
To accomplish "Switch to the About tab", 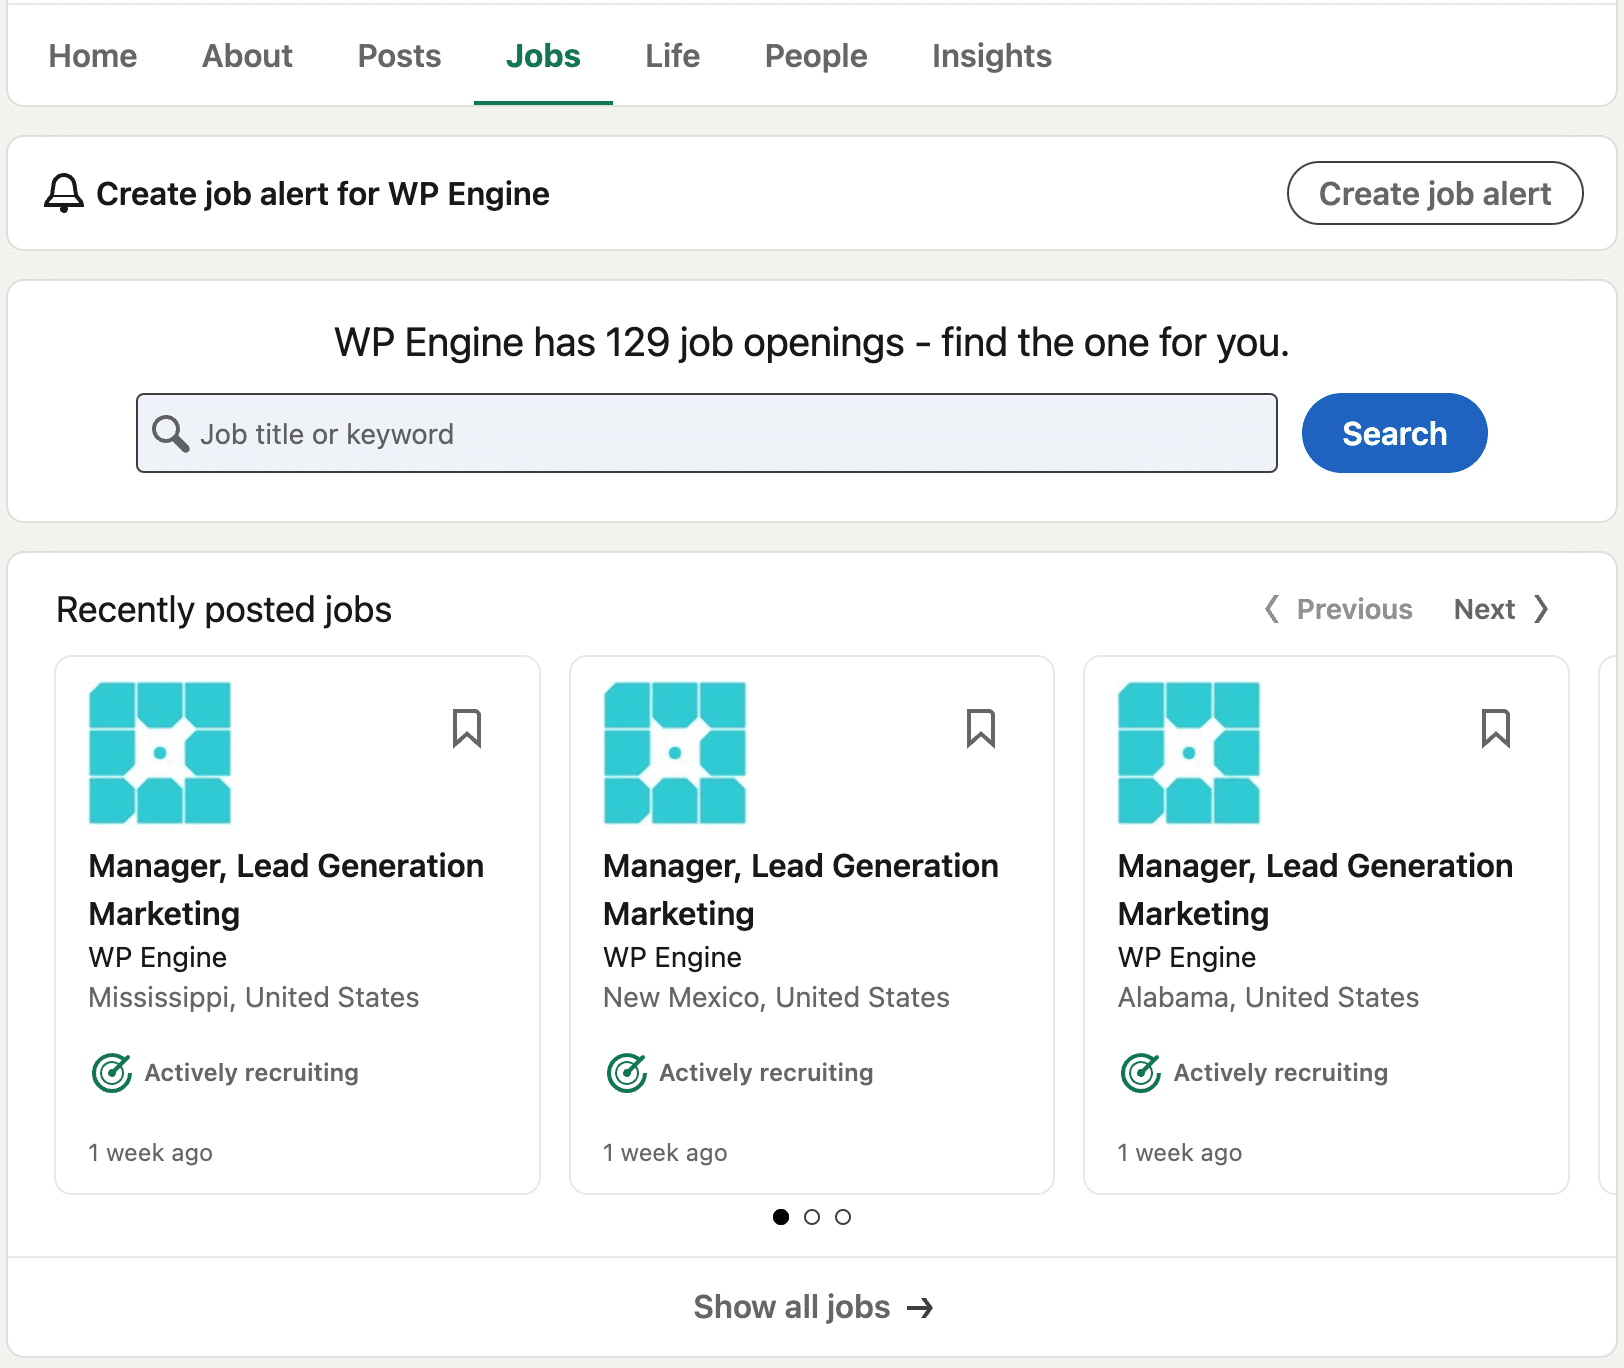I will click(247, 56).
